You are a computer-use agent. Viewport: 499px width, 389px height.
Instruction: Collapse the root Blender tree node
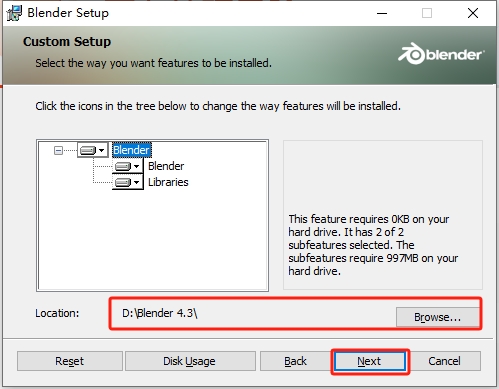pos(58,150)
